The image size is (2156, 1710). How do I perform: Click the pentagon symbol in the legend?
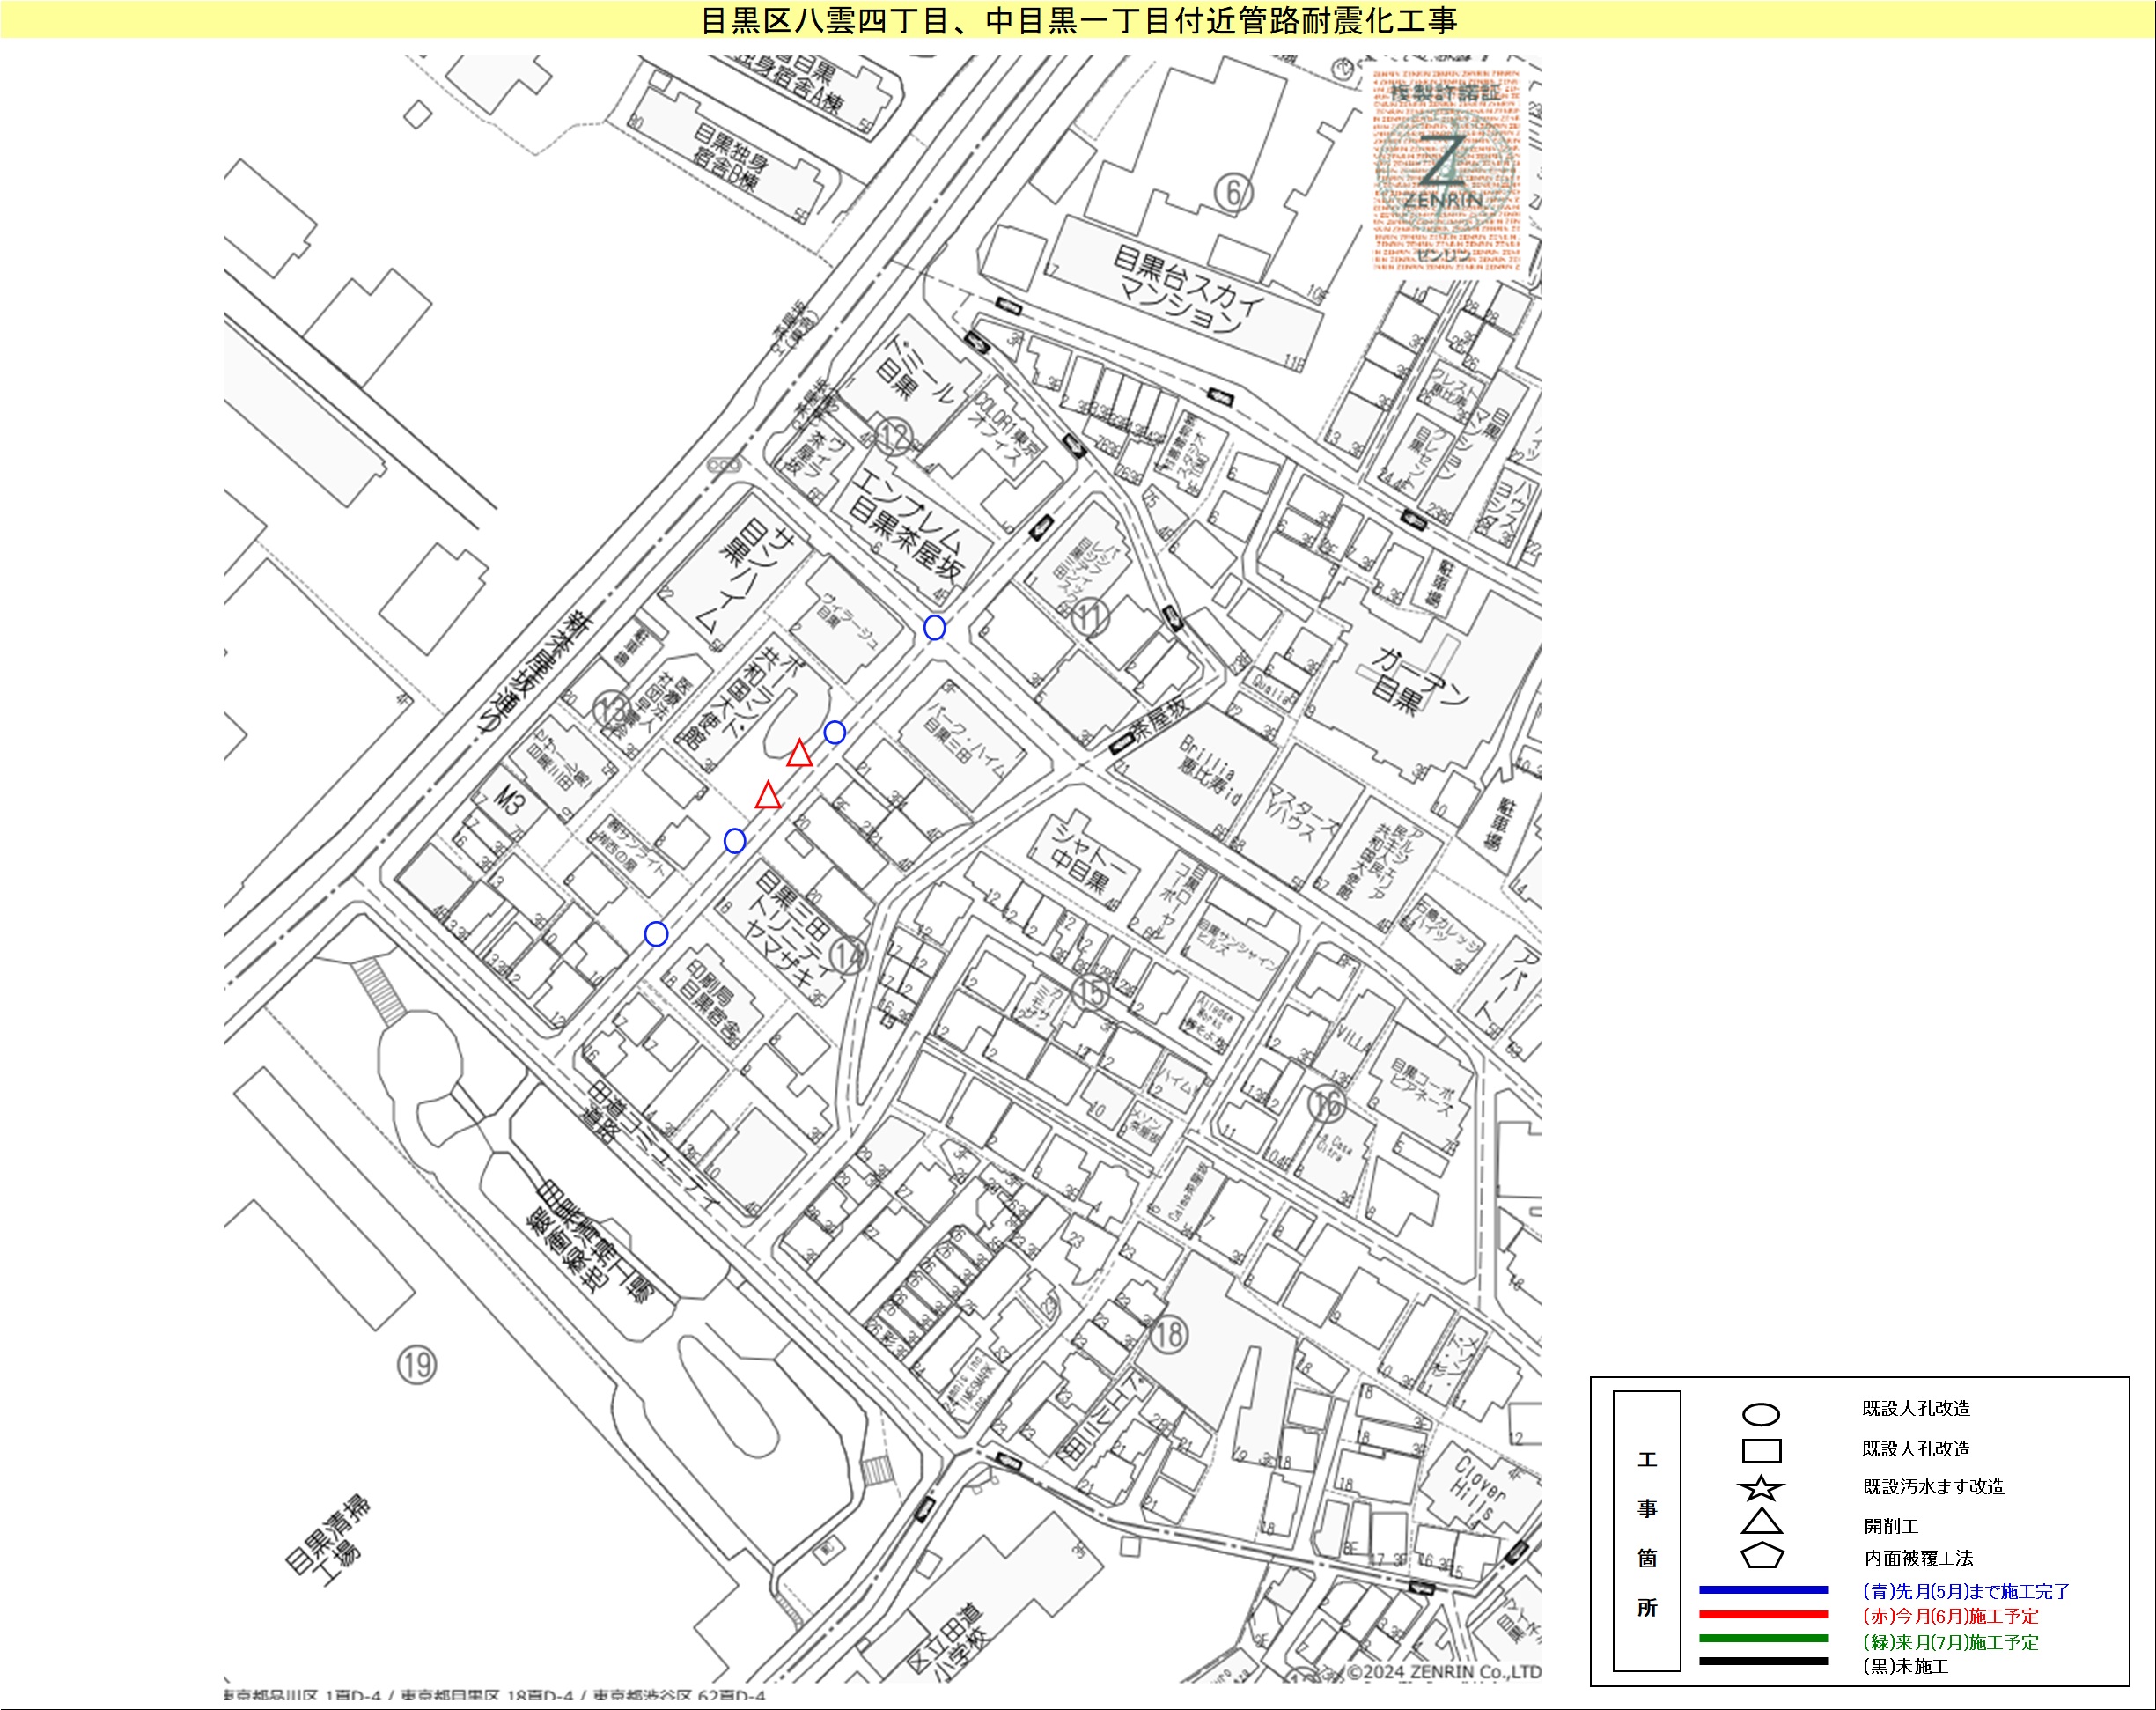pos(1761,1555)
